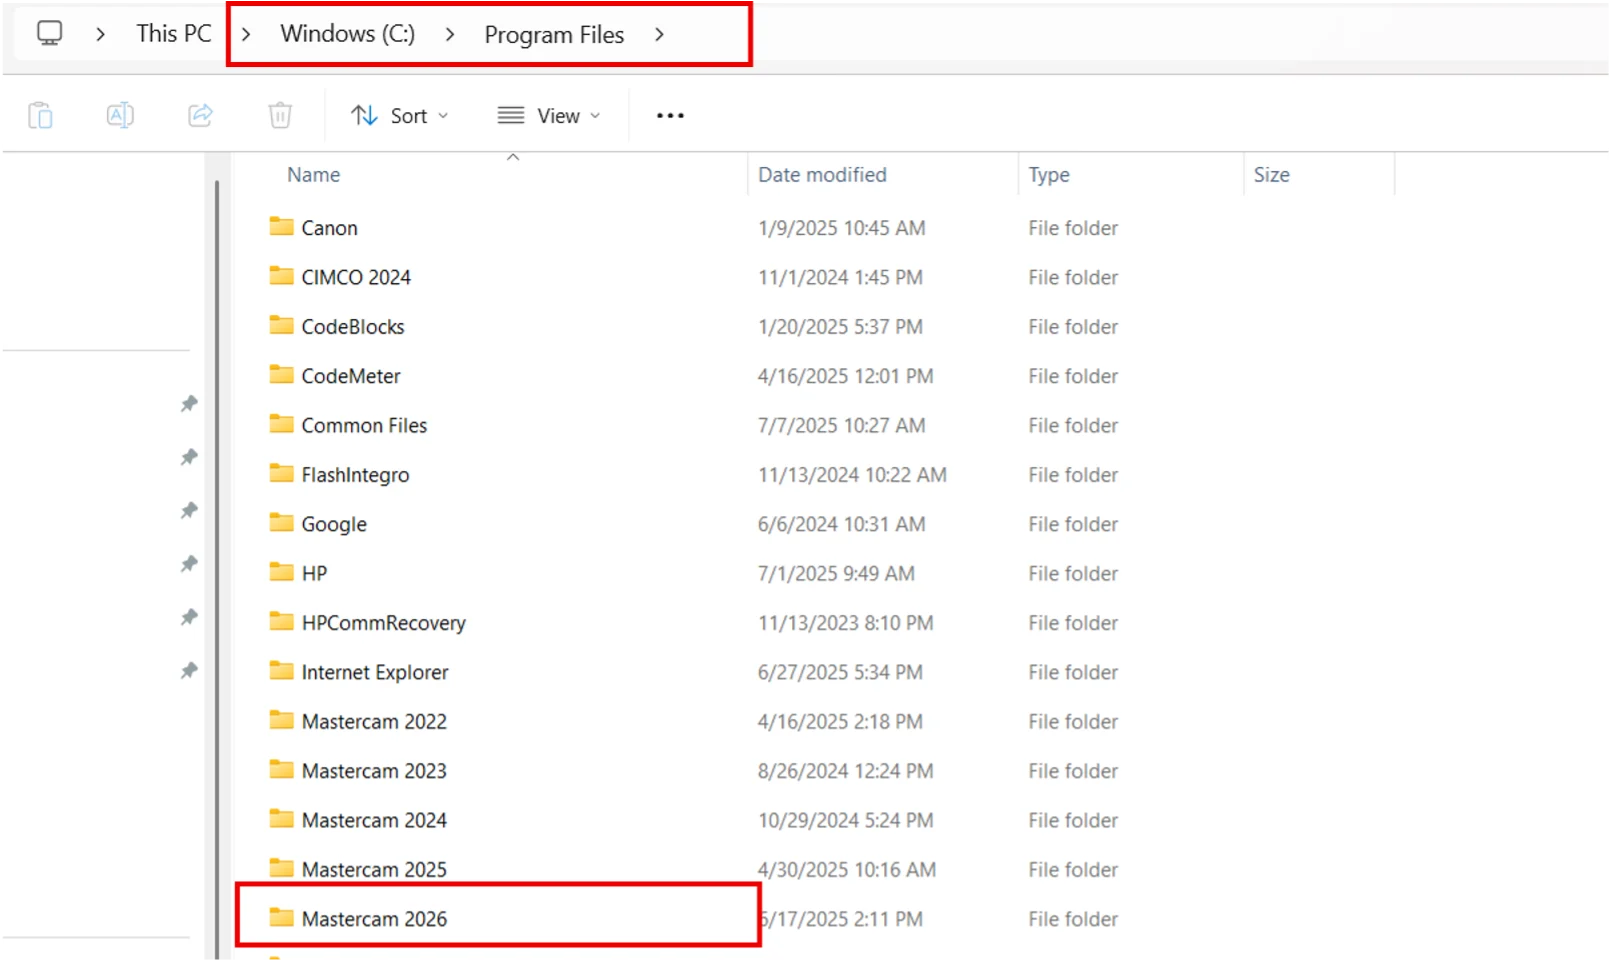Go to This PC in breadcrumb
Screen dimensions: 1613x967
[x=174, y=33]
